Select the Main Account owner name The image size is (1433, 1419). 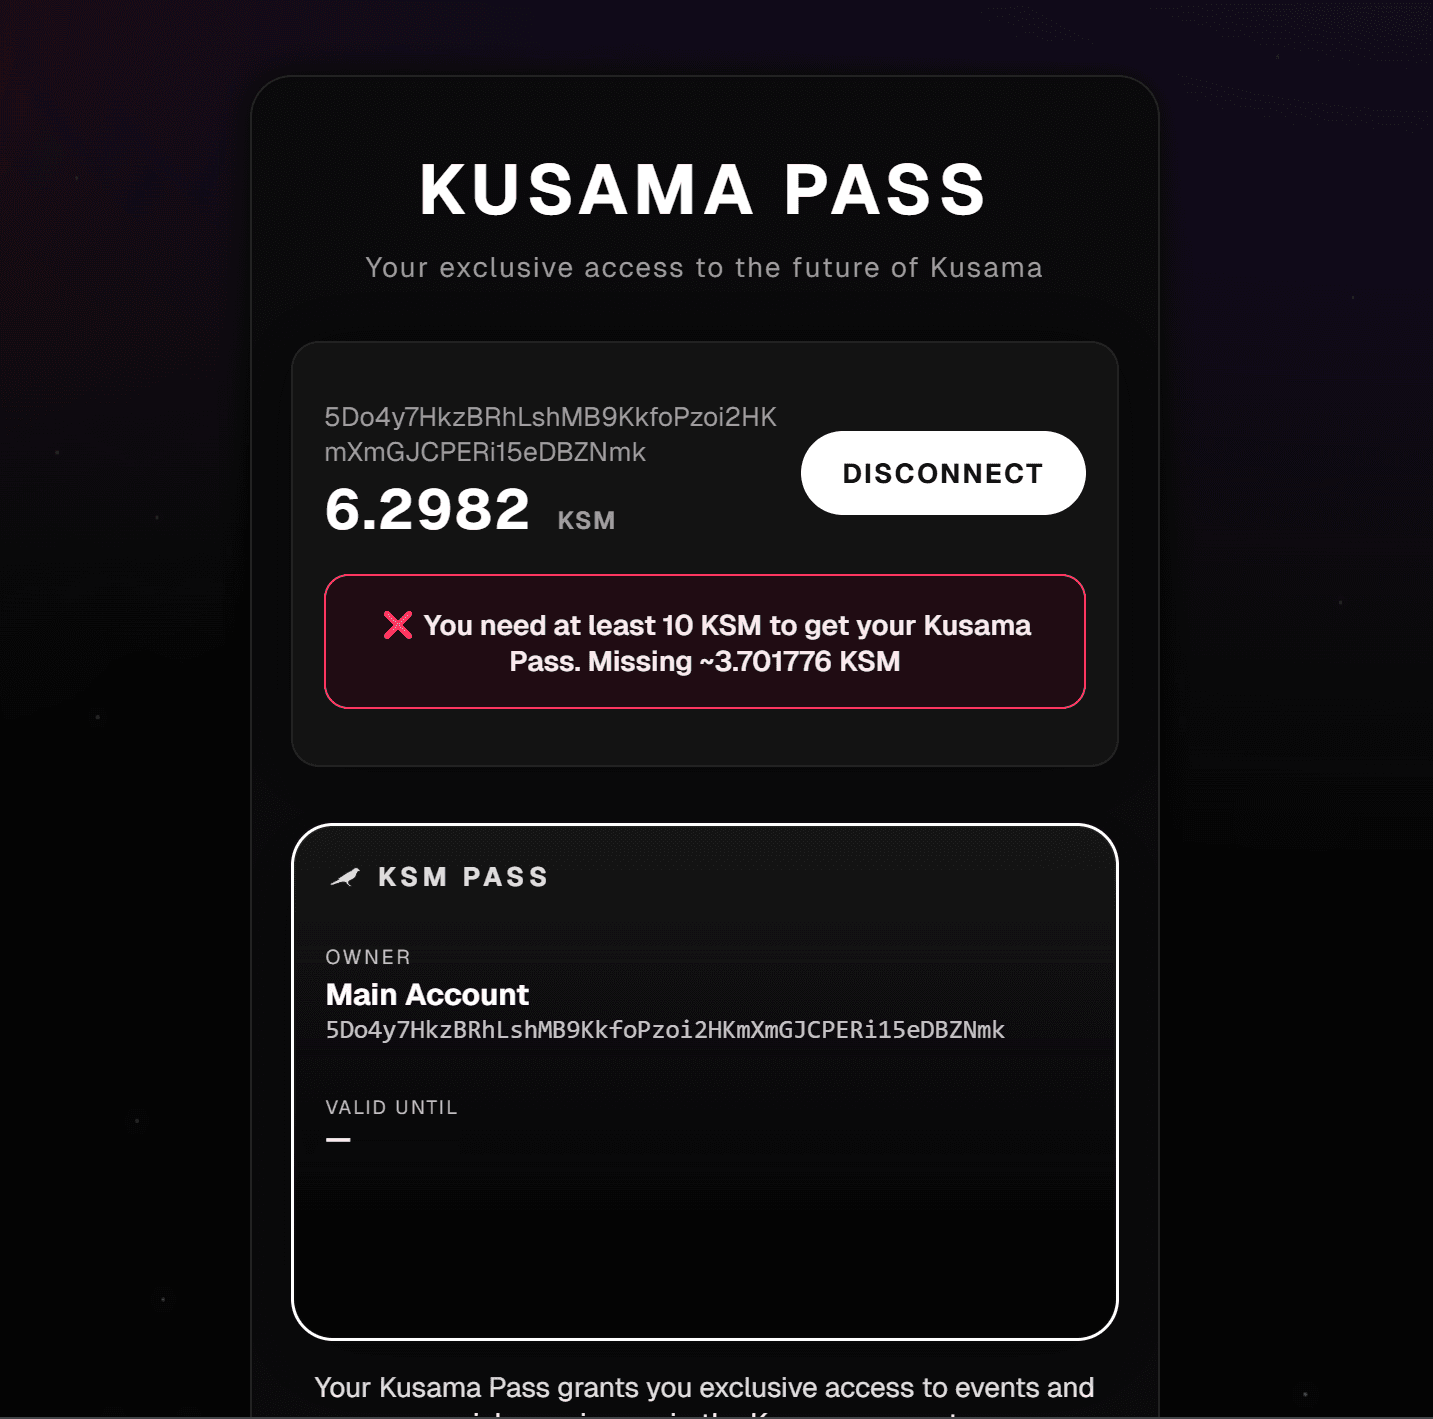[427, 994]
